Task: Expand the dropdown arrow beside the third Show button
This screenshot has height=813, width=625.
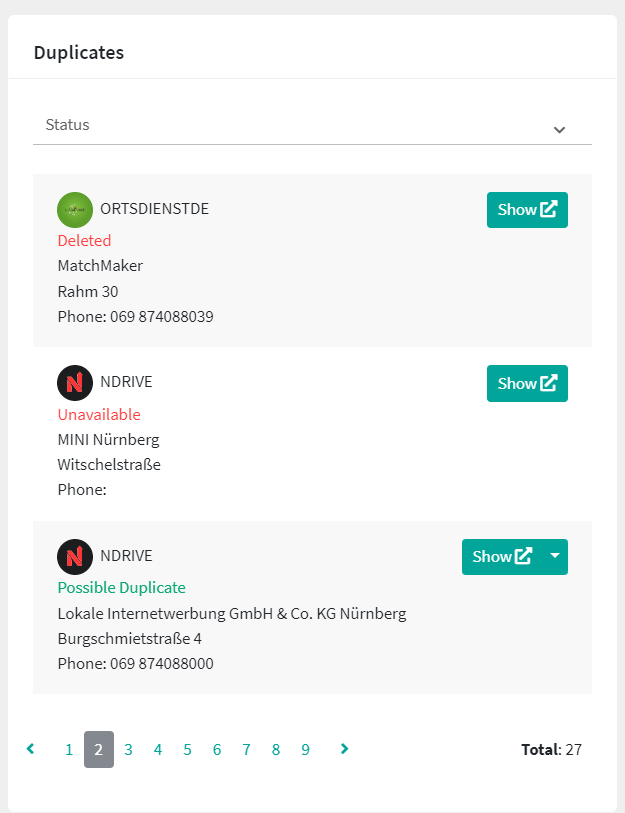Action: [x=555, y=557]
